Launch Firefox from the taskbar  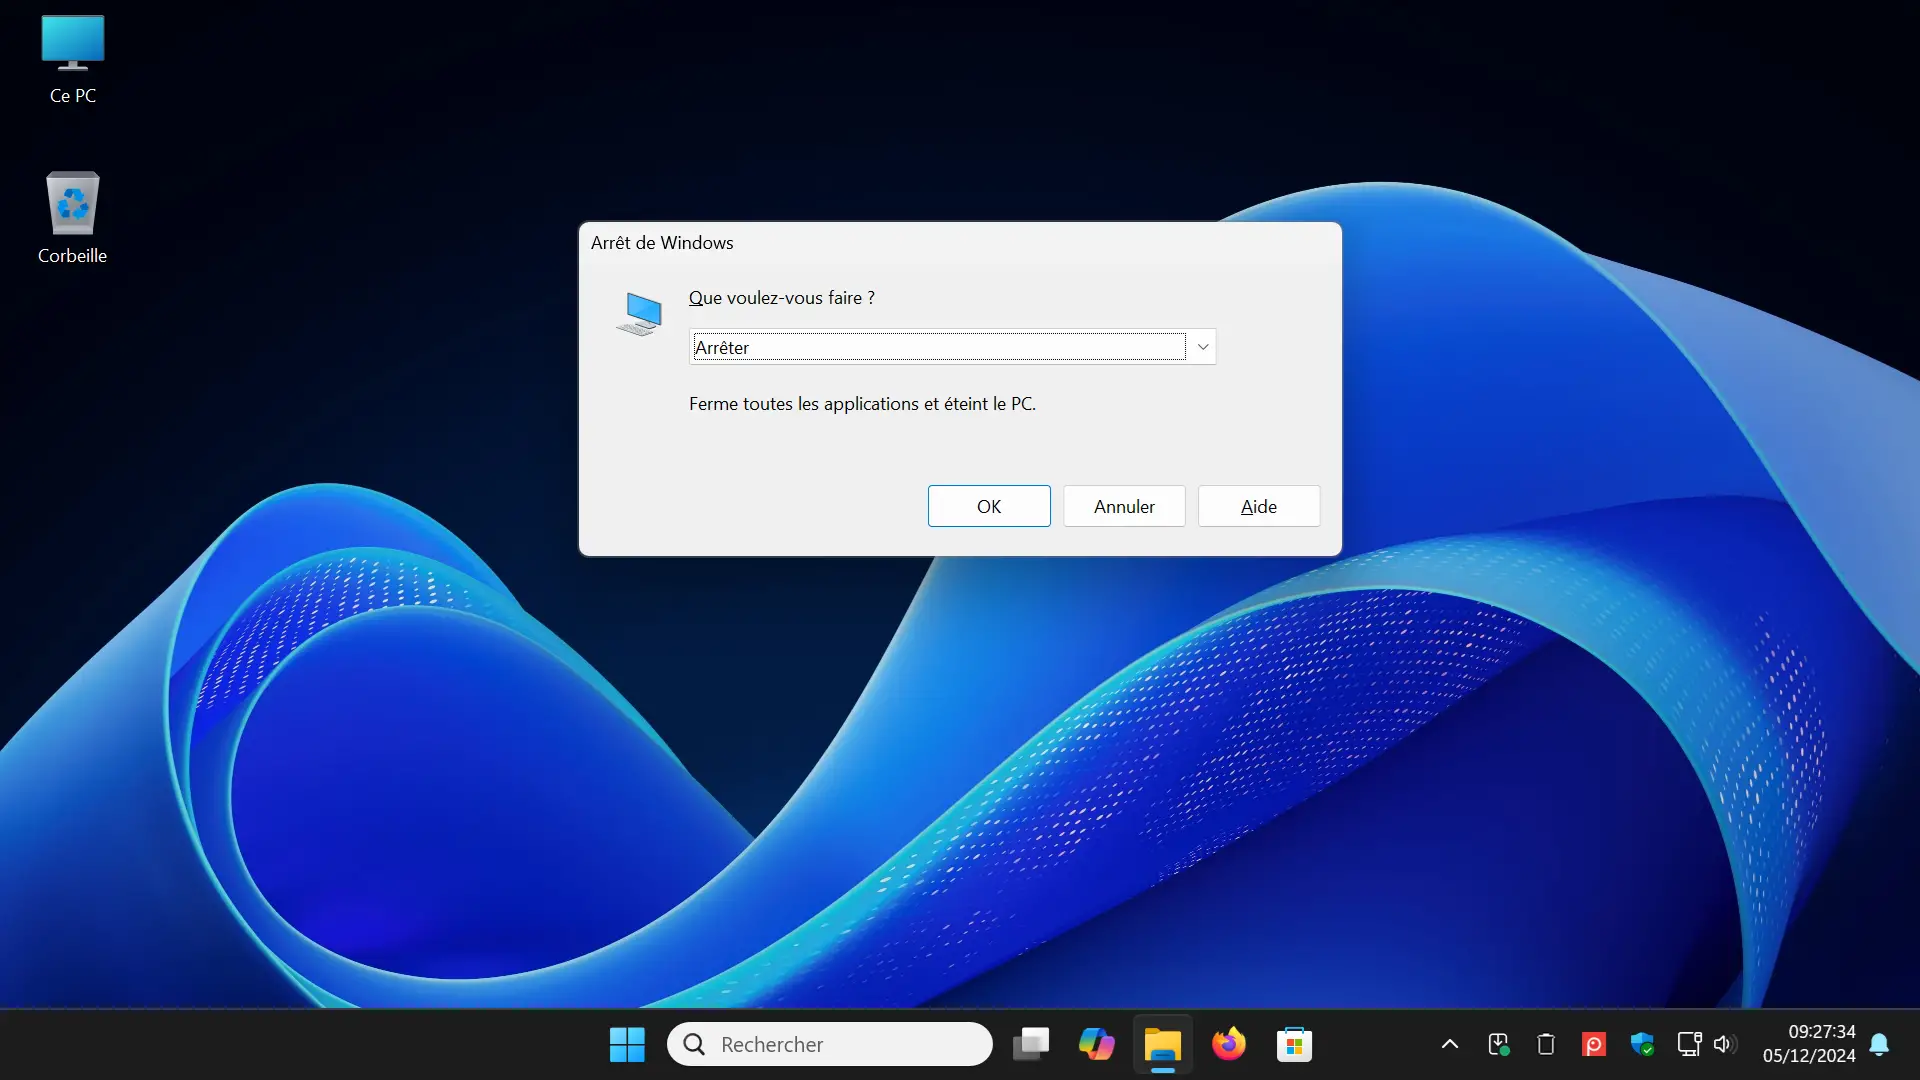(1229, 1045)
